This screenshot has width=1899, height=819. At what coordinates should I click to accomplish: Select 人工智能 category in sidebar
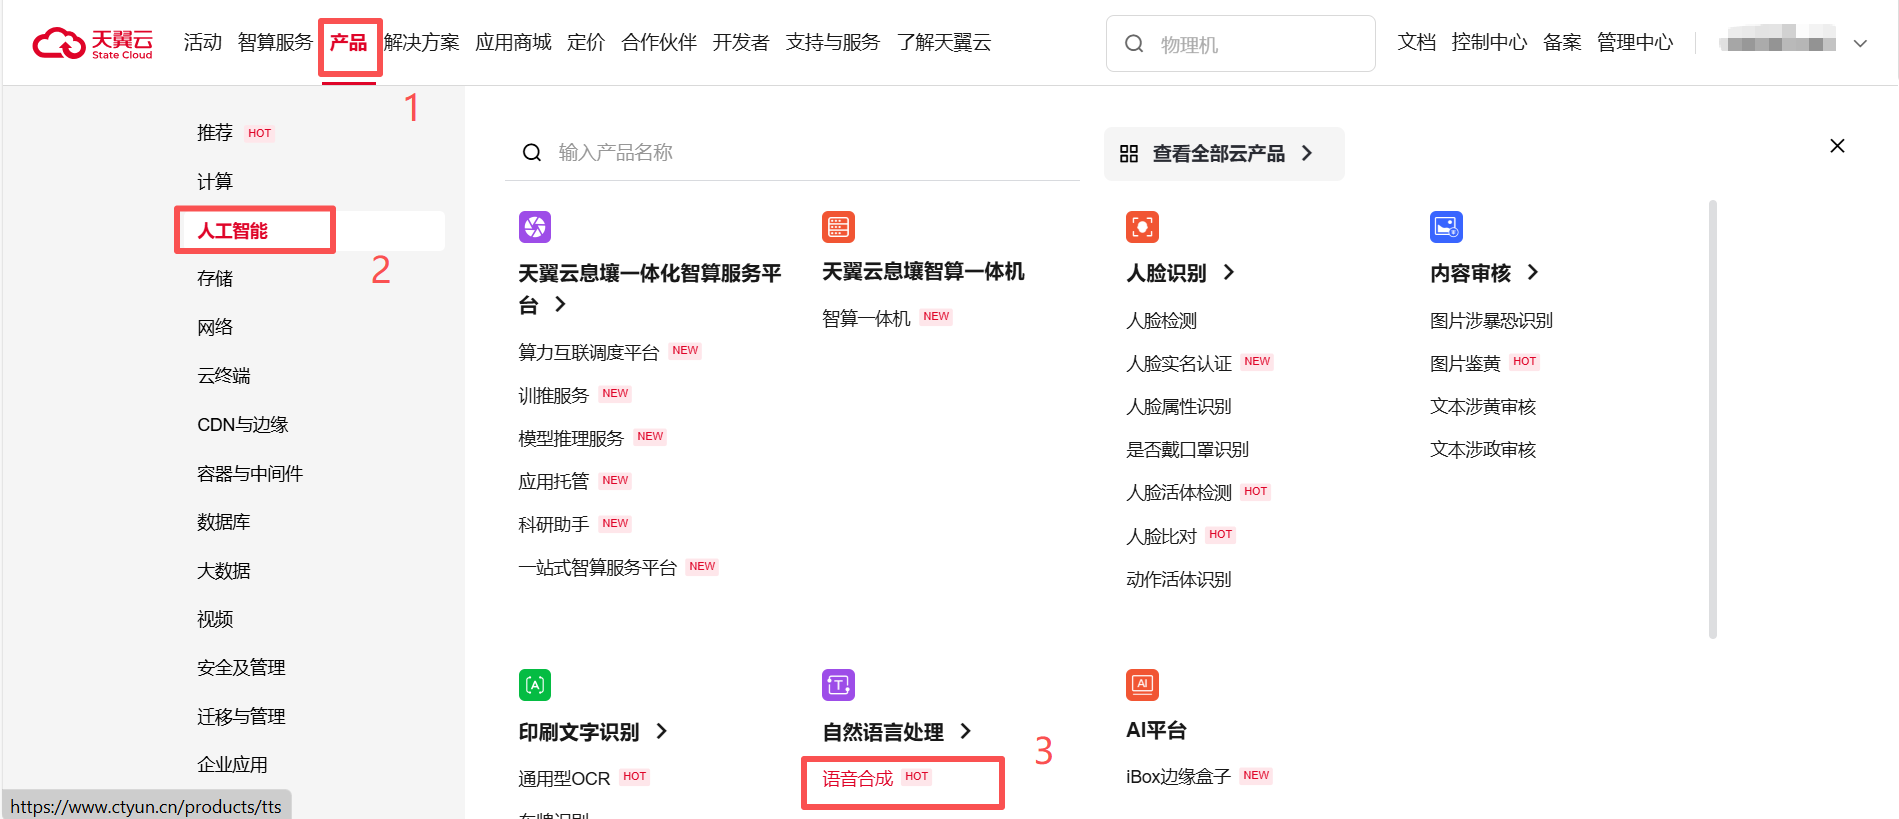pos(233,230)
